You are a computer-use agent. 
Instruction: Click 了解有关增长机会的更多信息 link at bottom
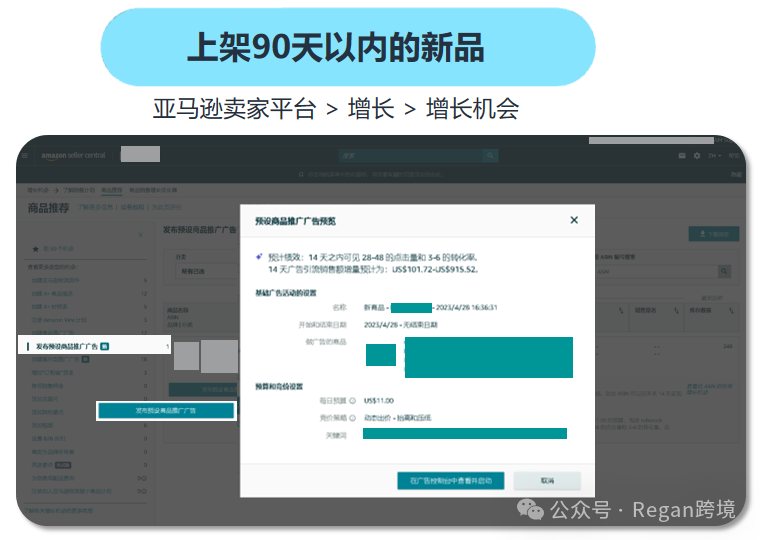[60, 510]
